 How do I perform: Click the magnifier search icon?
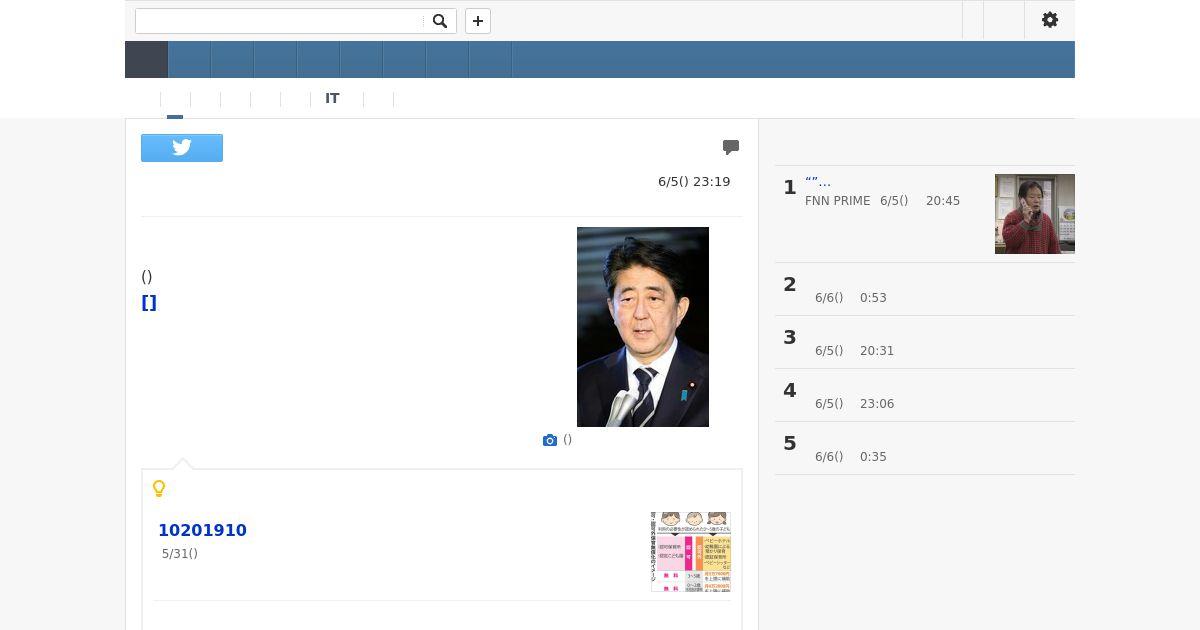click(439, 21)
